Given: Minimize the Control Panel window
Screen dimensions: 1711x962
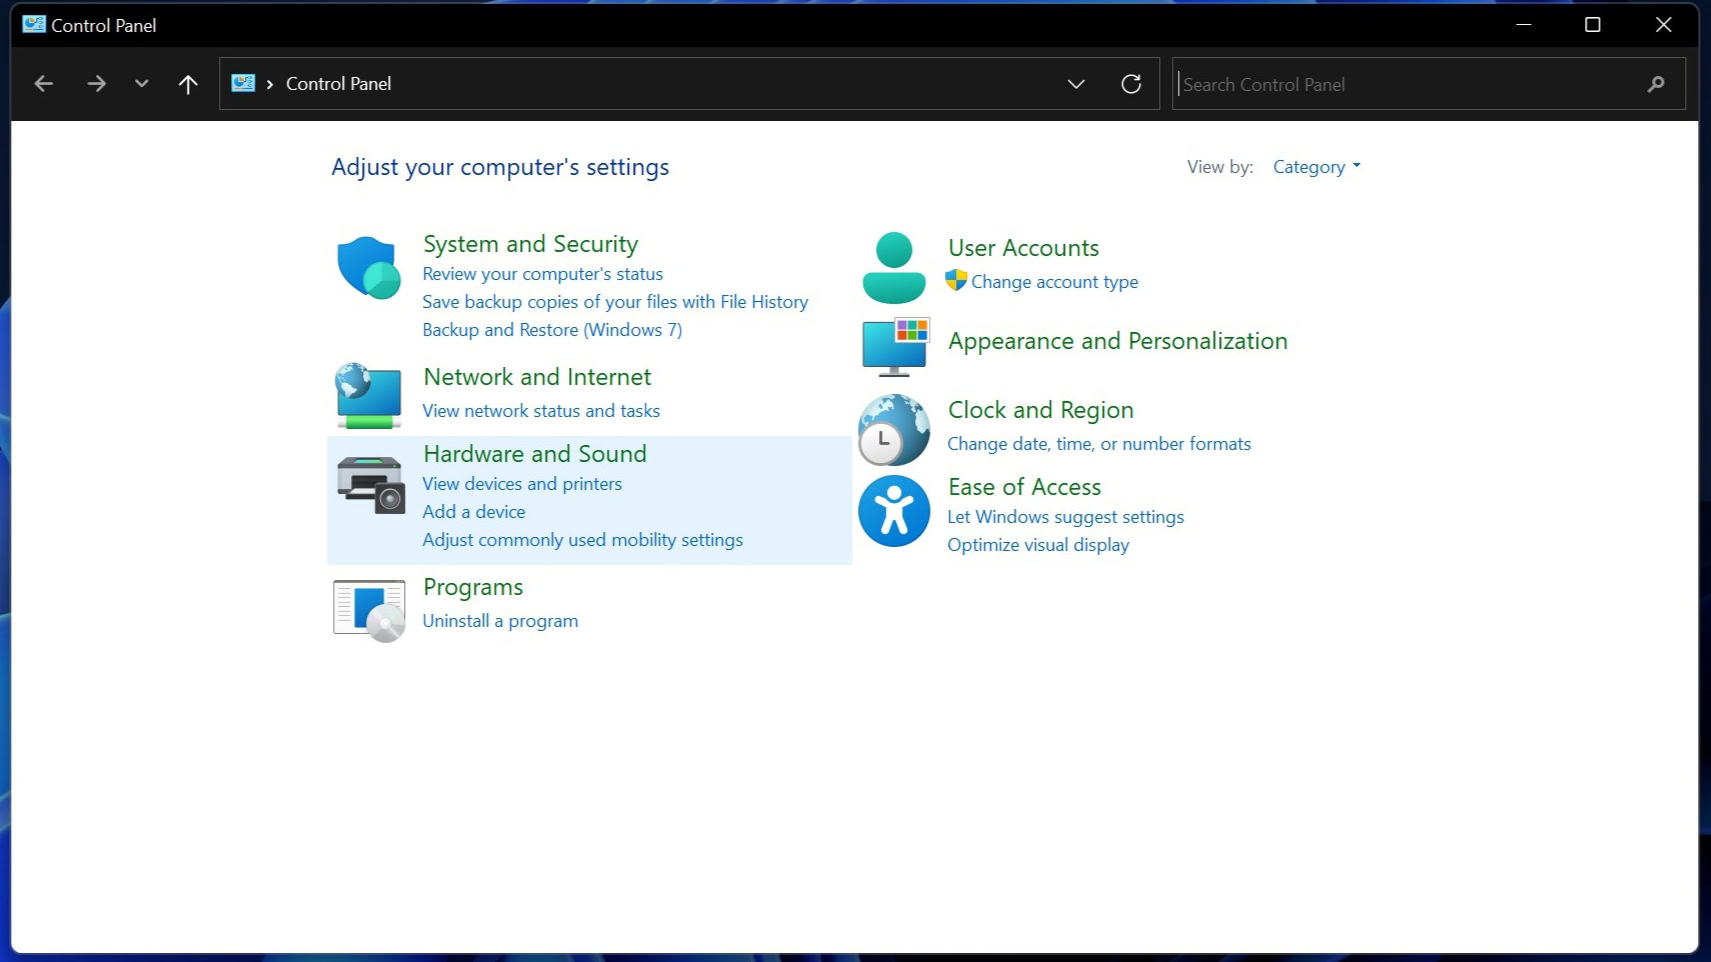Looking at the screenshot, I should point(1523,24).
